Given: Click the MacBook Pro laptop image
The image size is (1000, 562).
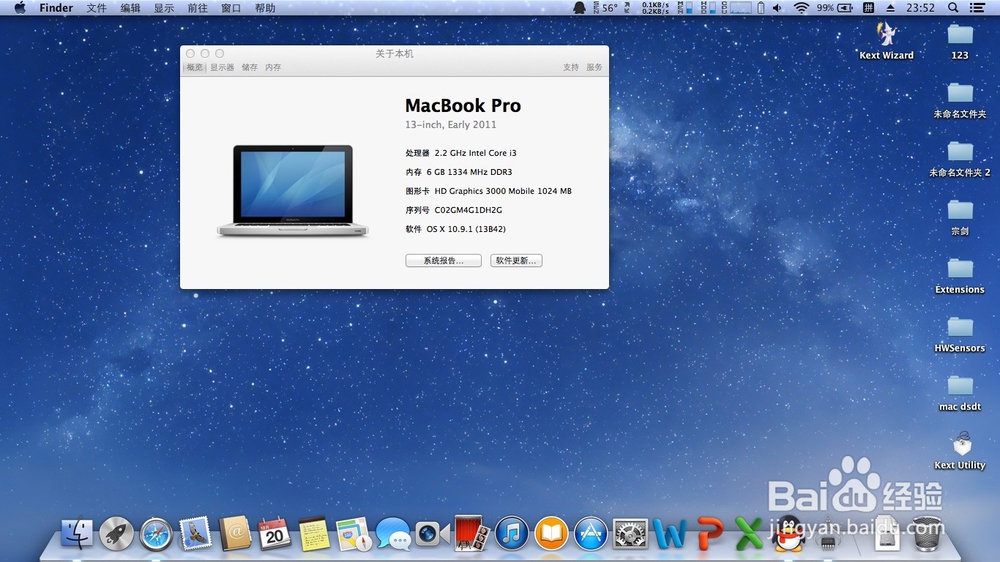Looking at the screenshot, I should click(293, 191).
